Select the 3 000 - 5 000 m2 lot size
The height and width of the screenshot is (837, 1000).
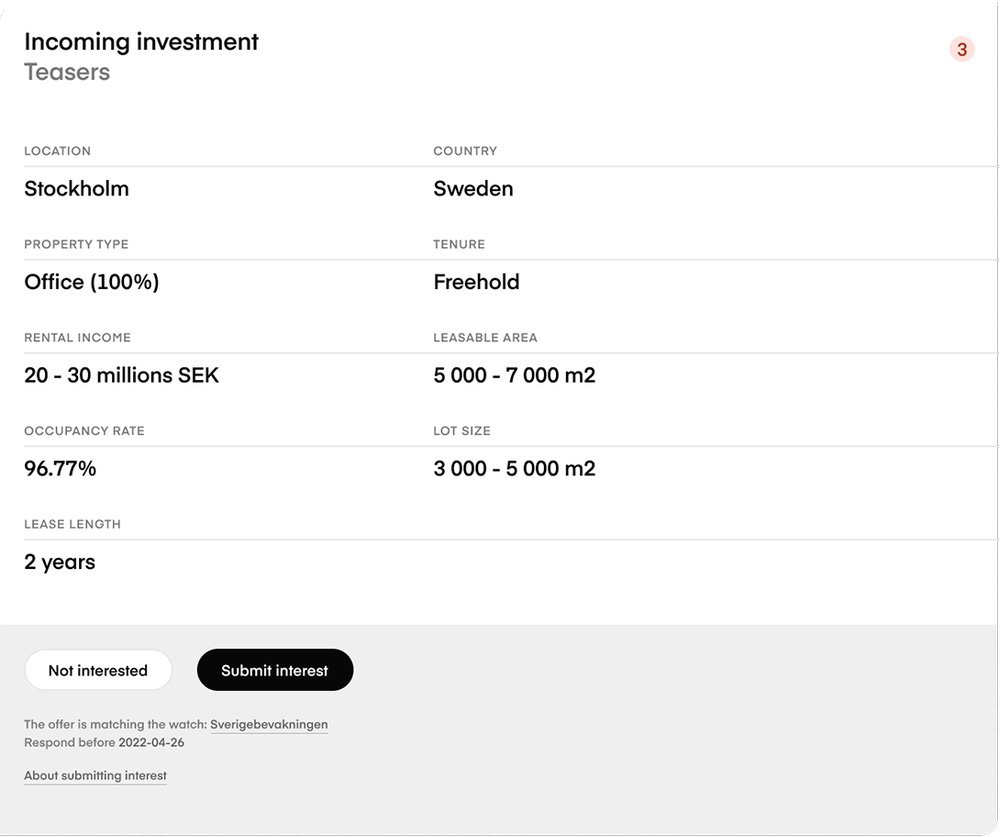pyautogui.click(x=515, y=468)
